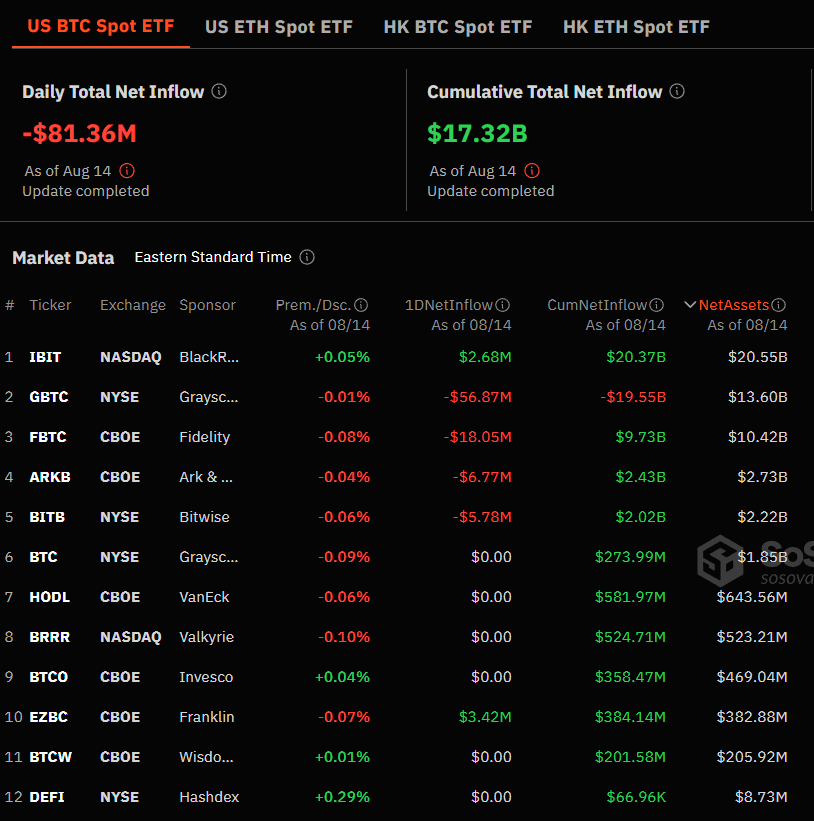This screenshot has height=821, width=814.
Task: Open the Eastern Standard Time info icon
Action: (306, 257)
